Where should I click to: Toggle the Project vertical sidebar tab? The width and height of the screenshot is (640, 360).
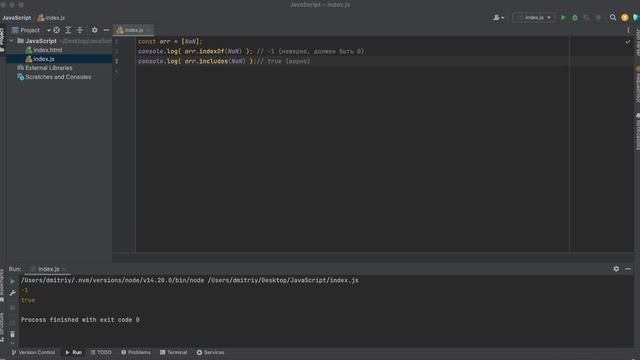[x=2, y=40]
